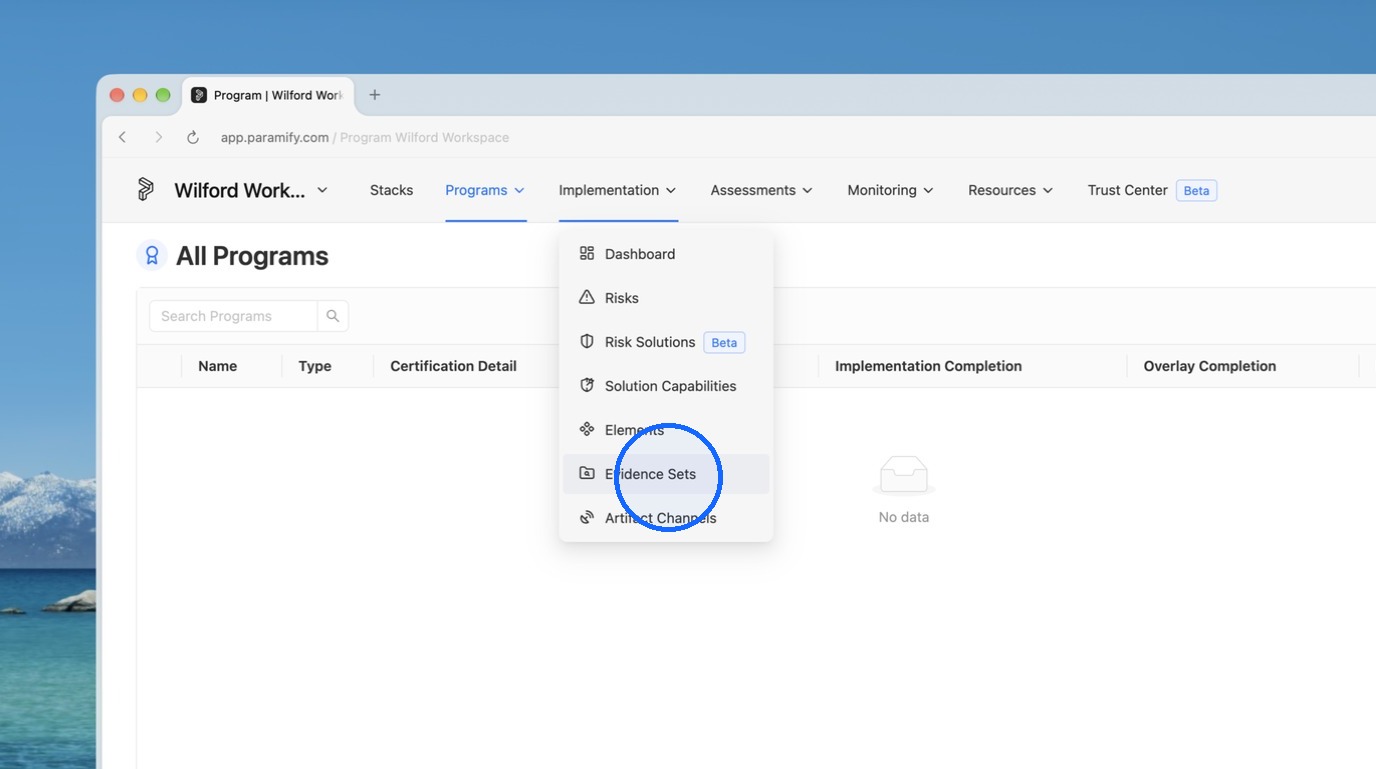
Task: Click the Dashboard grid icon
Action: (587, 254)
